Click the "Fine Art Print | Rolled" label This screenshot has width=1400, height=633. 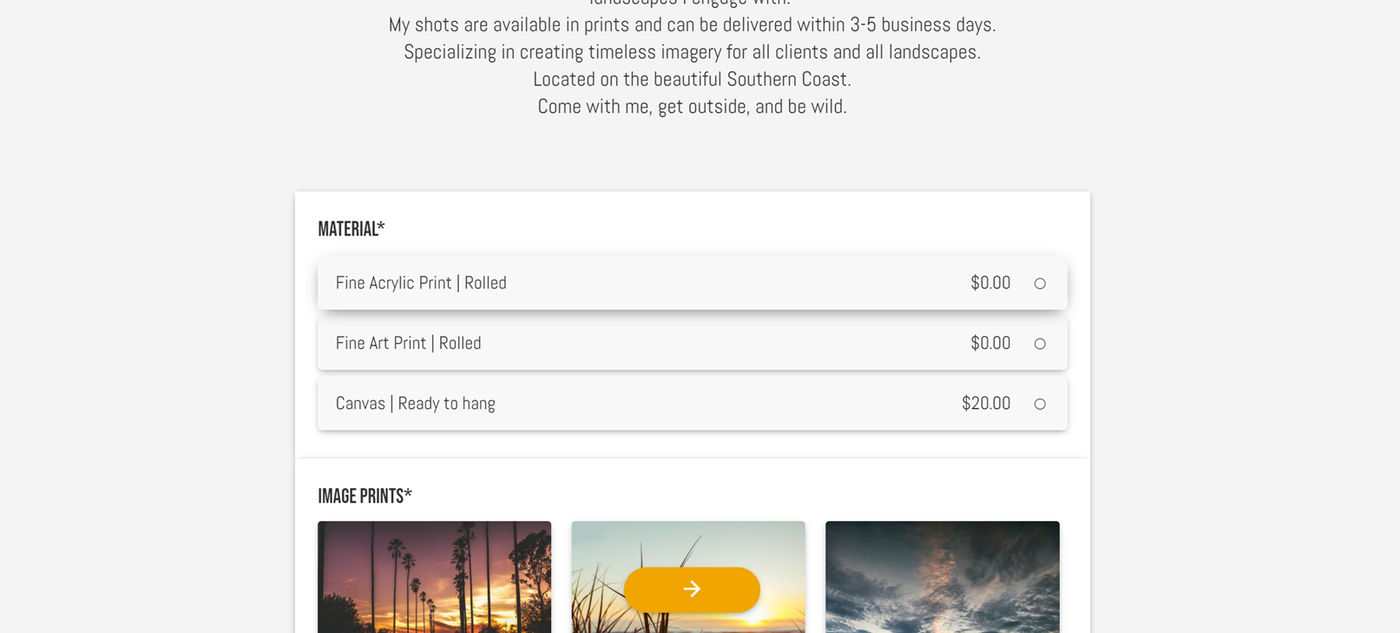(408, 343)
